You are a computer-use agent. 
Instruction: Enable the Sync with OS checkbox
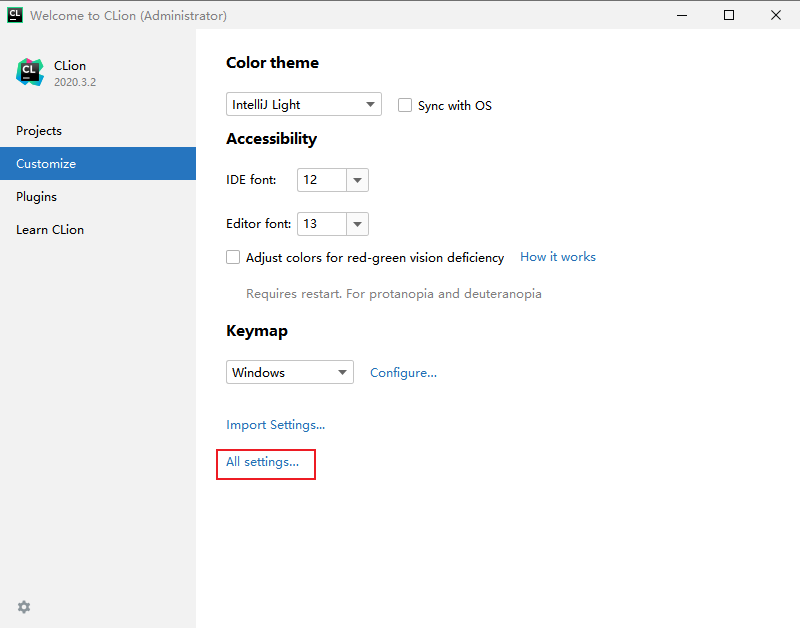(405, 105)
